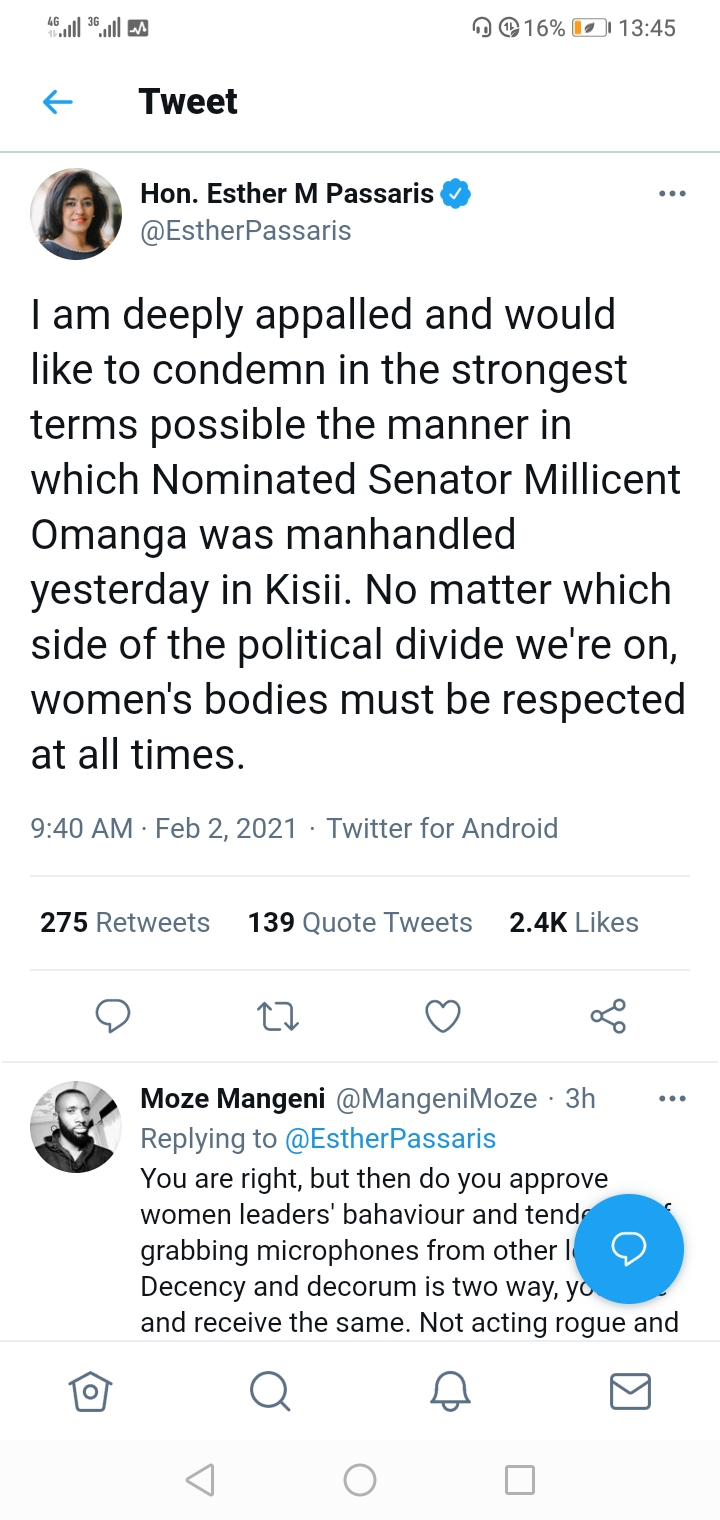The height and width of the screenshot is (1520, 720).
Task: Tap the floating blue reply button
Action: [x=629, y=1248]
